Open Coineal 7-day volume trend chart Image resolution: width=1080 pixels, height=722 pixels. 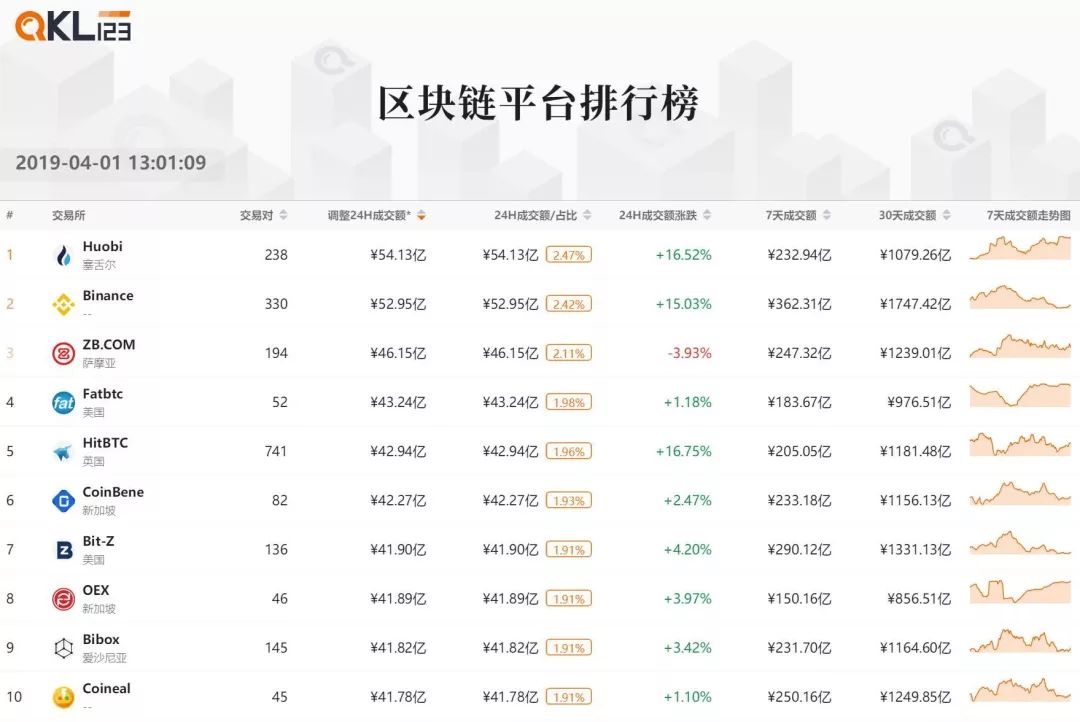(x=1020, y=690)
